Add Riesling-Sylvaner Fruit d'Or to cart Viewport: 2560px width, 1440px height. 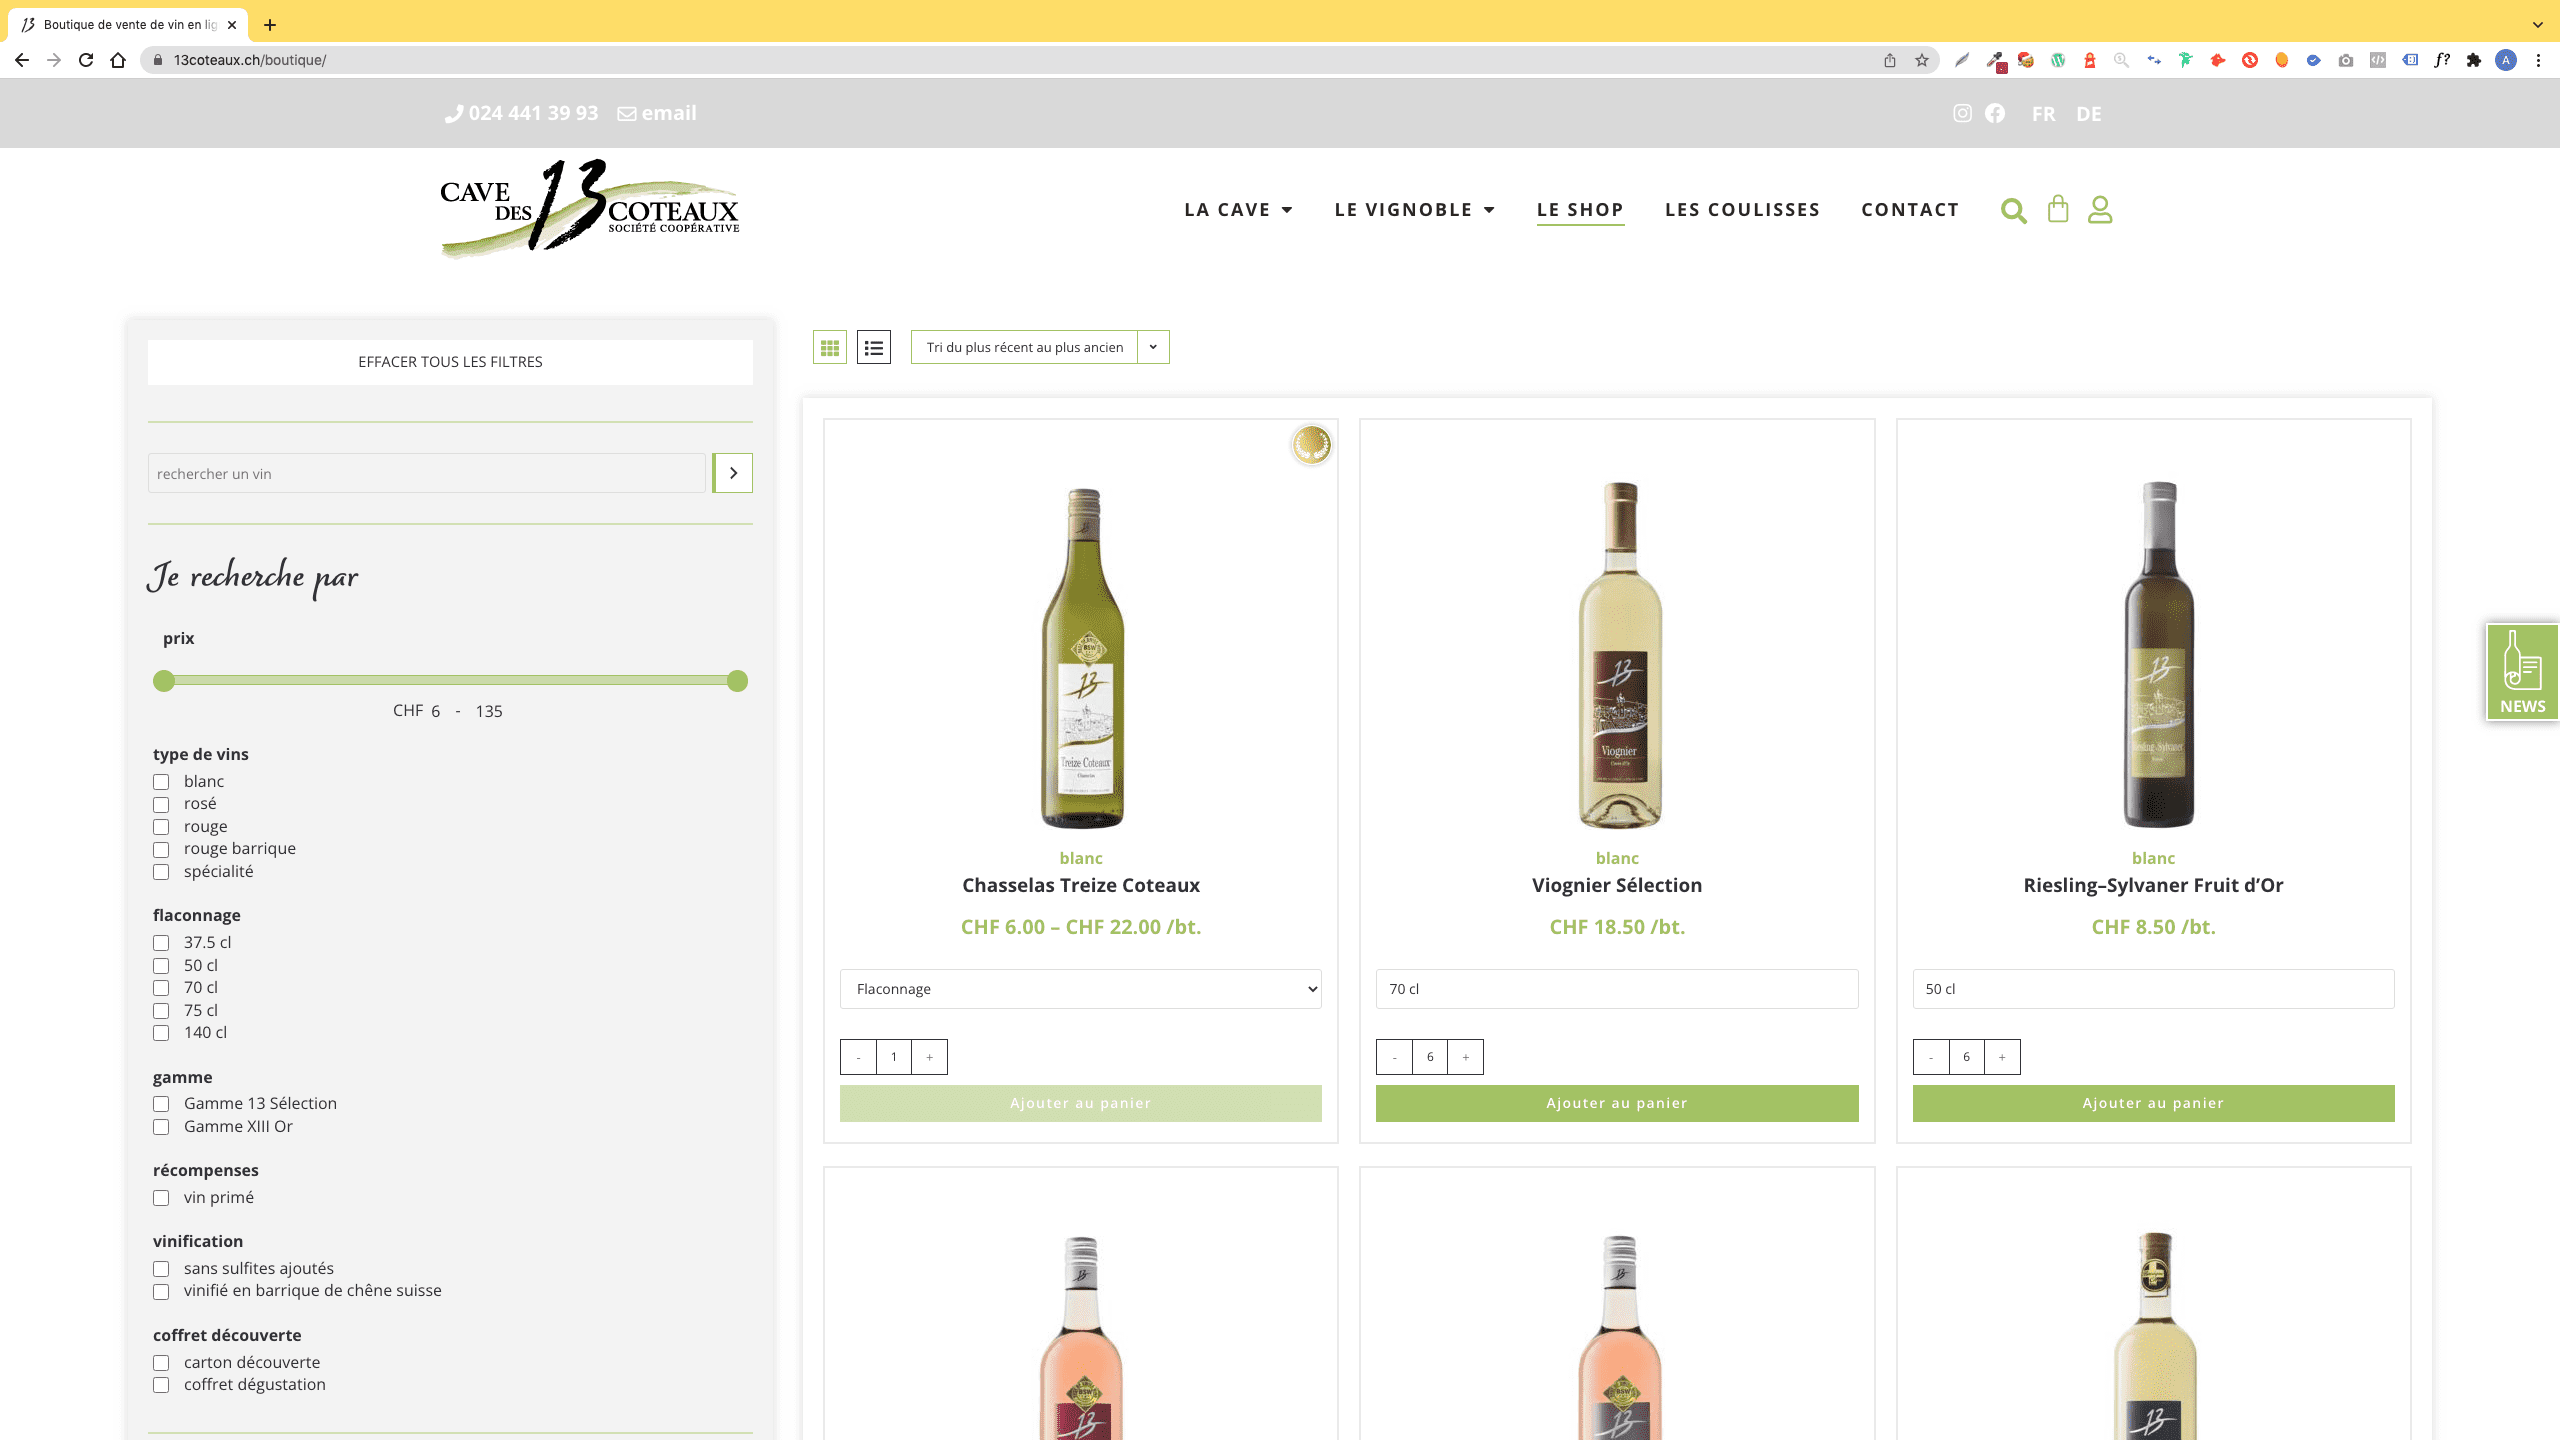point(2153,1103)
